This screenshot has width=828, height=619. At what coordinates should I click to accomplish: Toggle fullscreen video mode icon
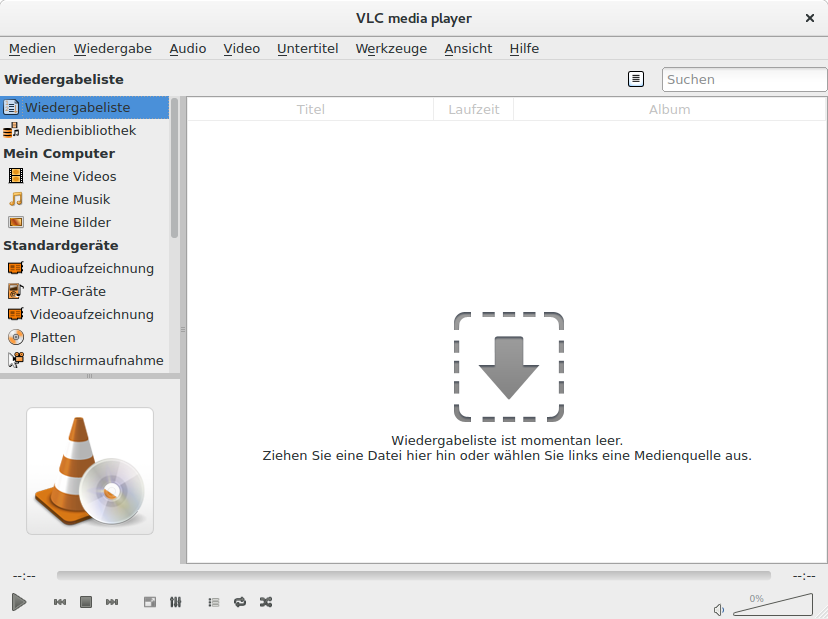(x=150, y=602)
